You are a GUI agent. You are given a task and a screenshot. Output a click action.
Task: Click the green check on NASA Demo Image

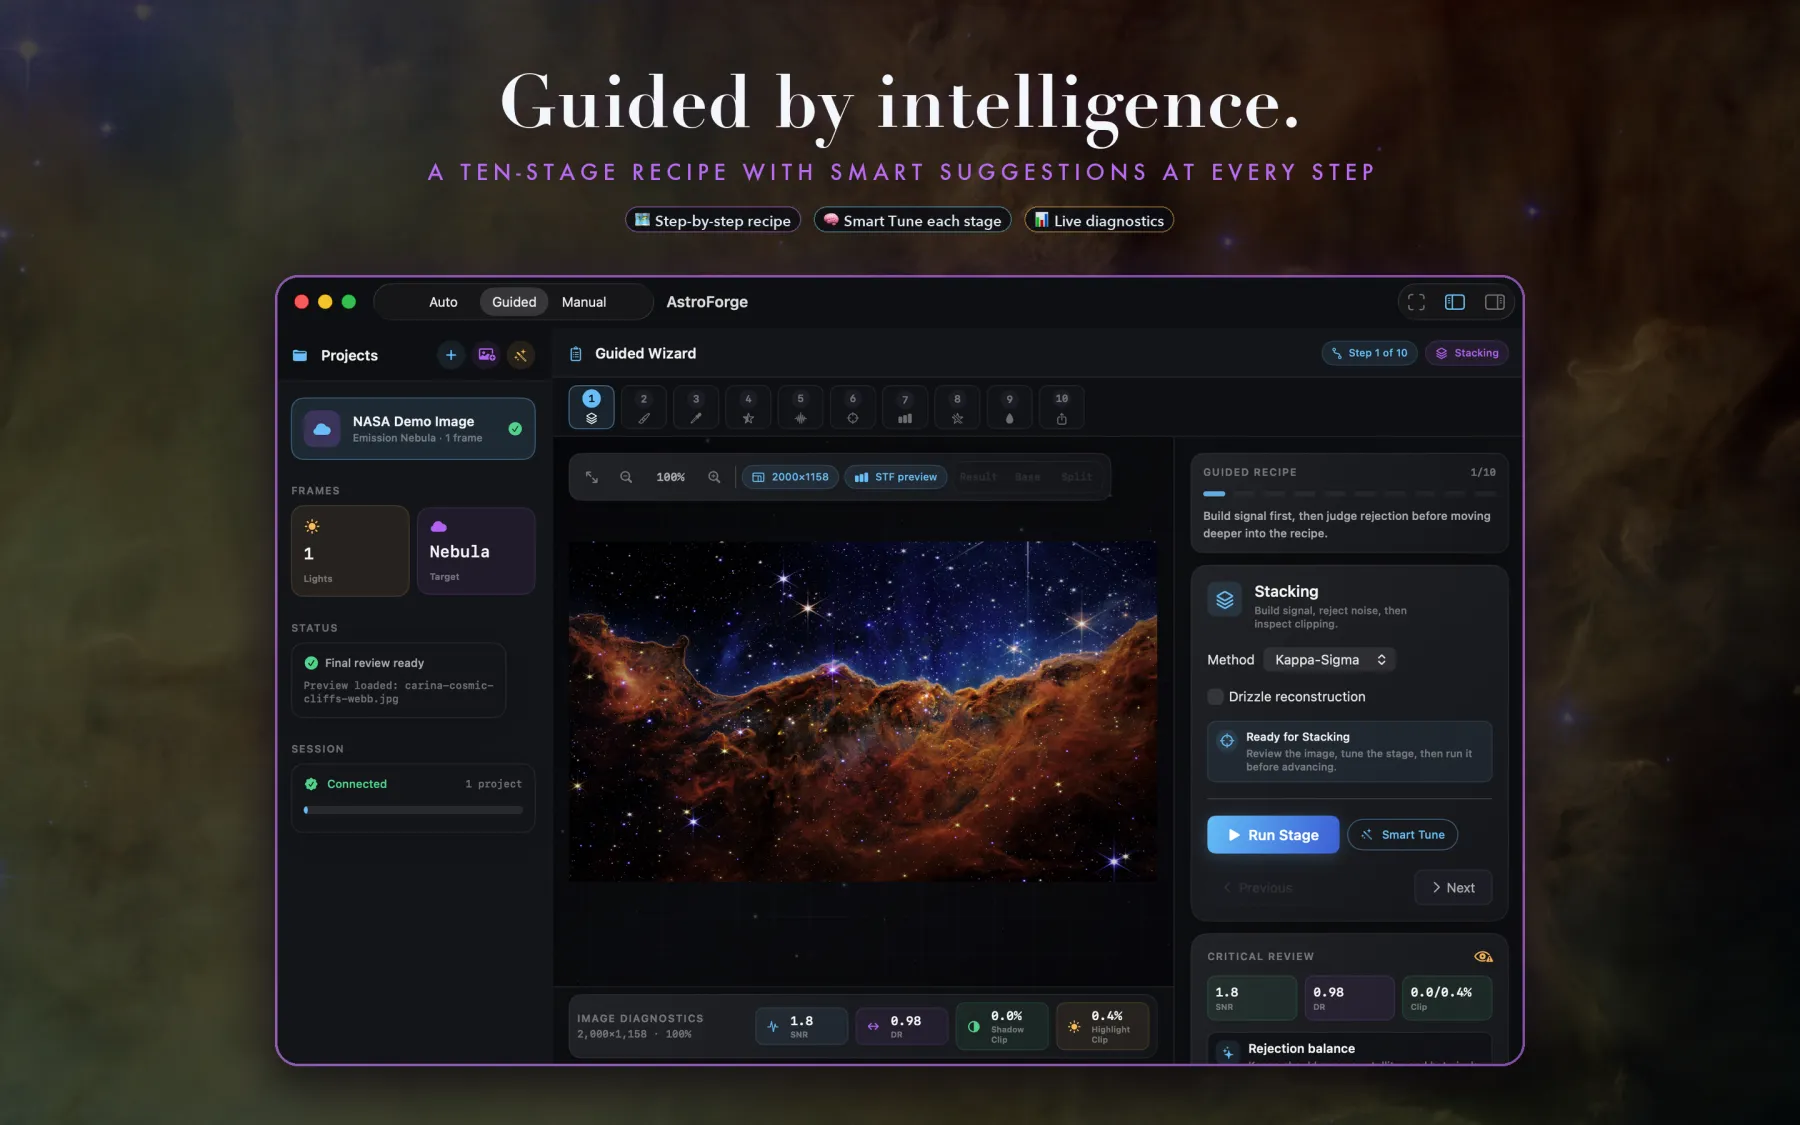pyautogui.click(x=515, y=429)
